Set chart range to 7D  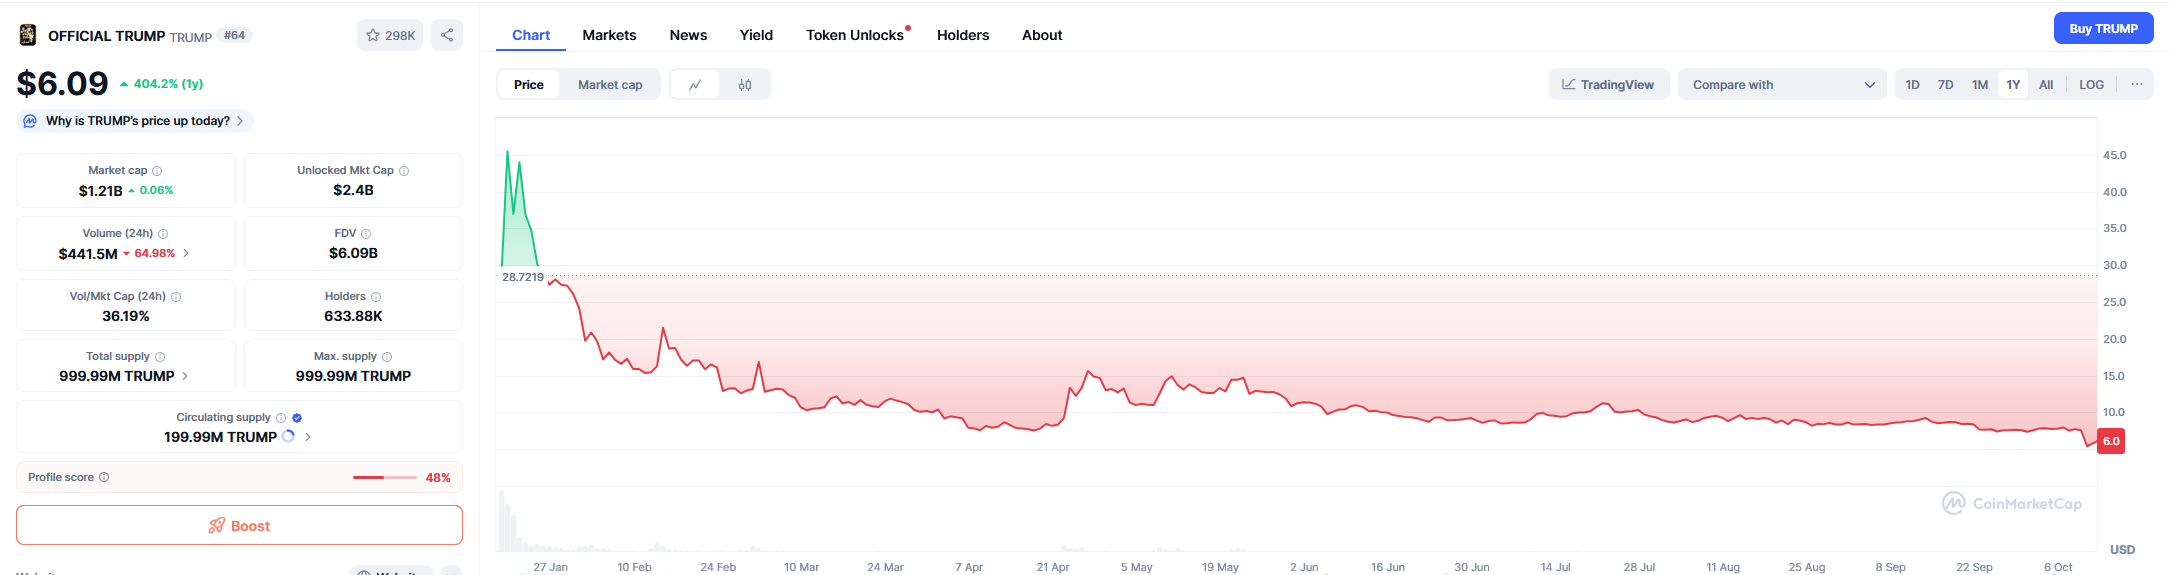(1945, 85)
